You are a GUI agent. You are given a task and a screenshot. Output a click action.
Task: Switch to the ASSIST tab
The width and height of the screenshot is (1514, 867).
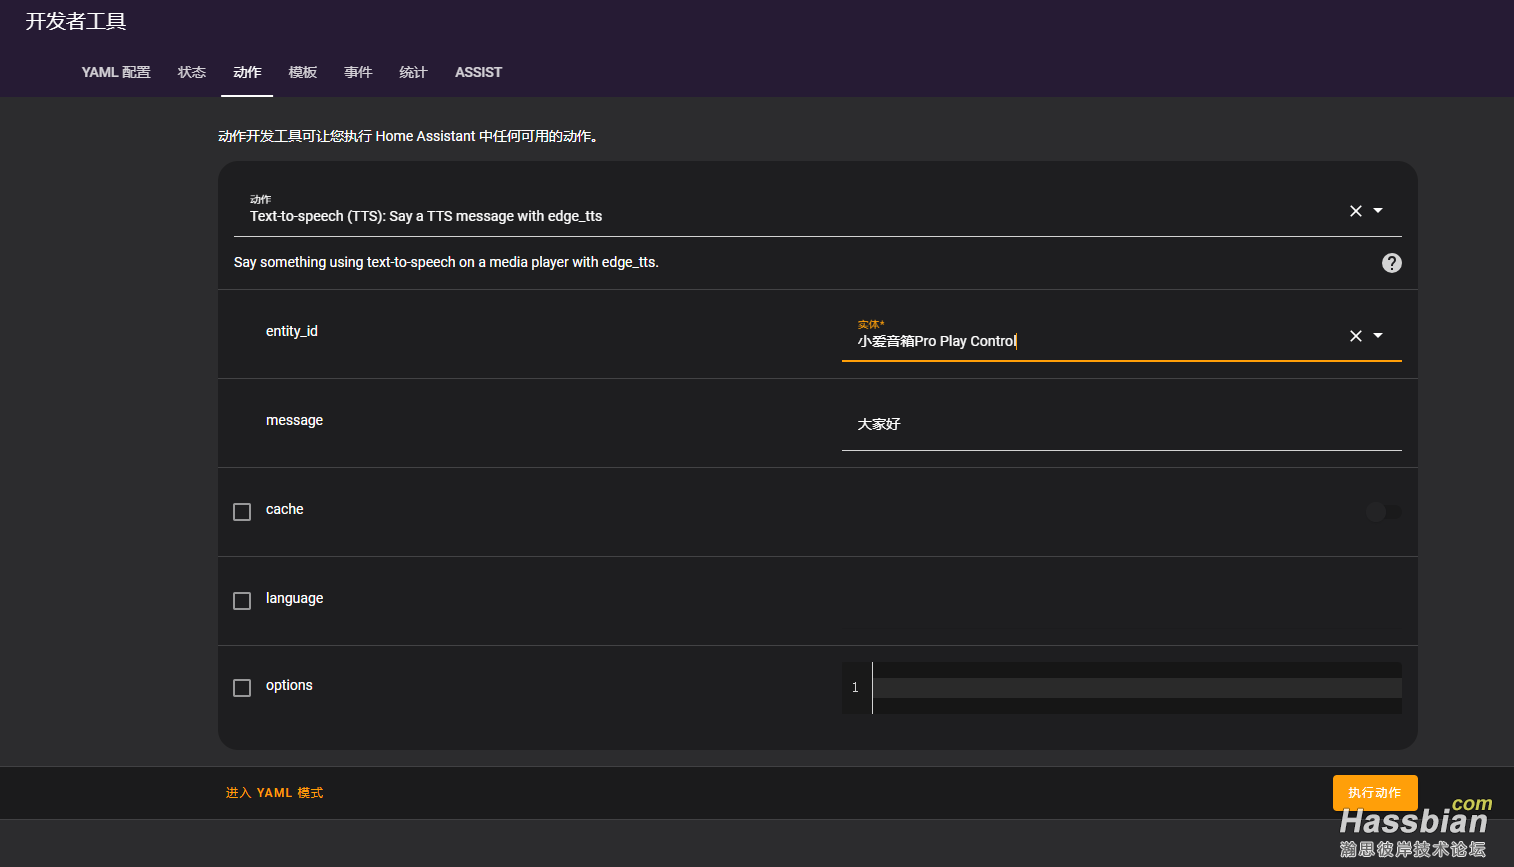[x=478, y=72]
